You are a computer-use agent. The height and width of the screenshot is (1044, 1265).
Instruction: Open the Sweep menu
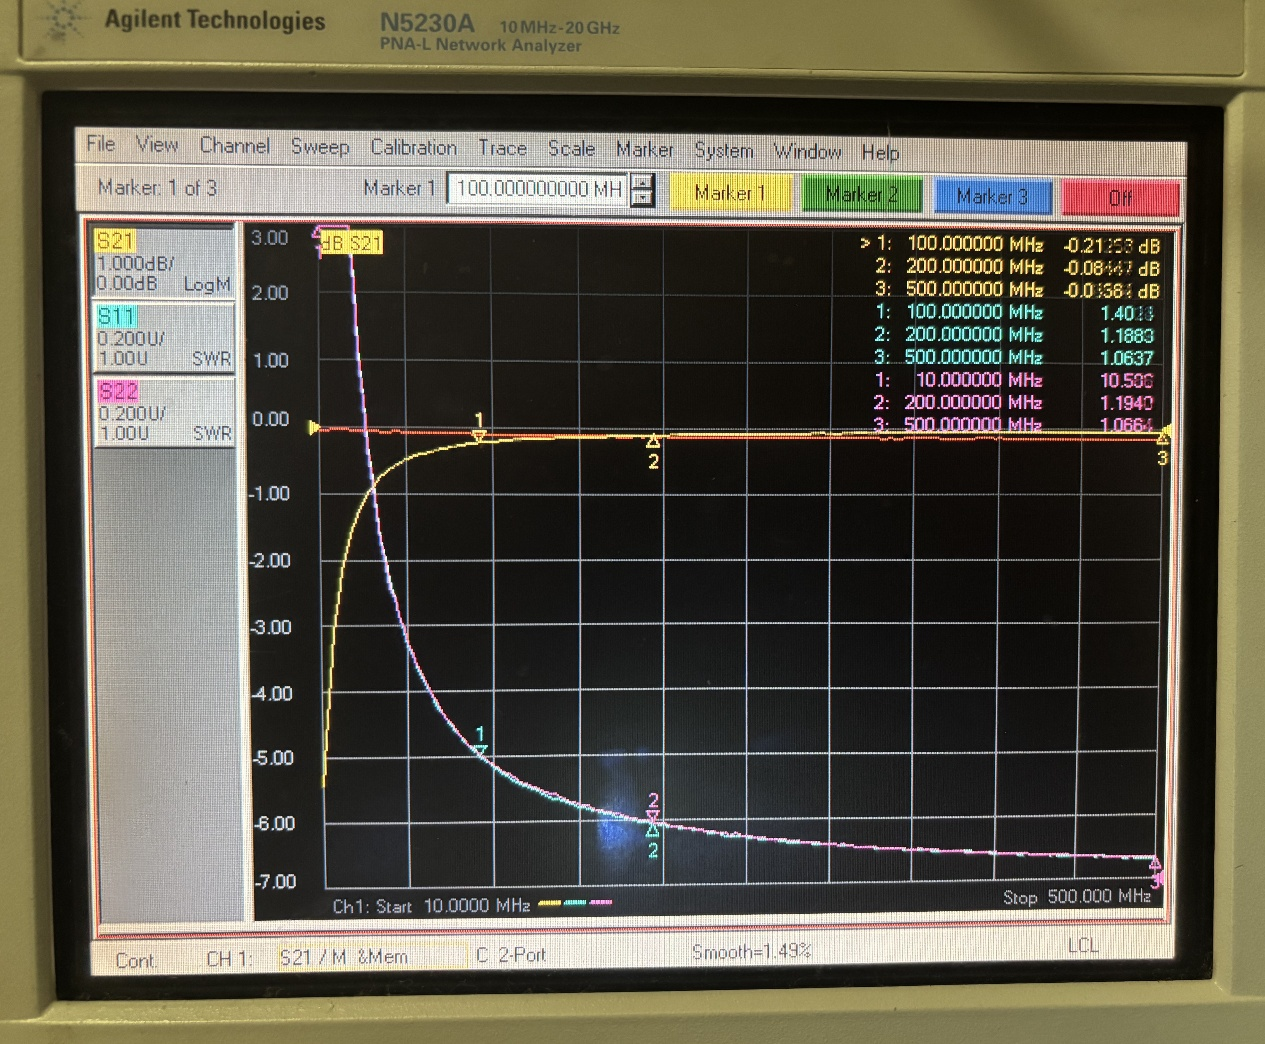[x=320, y=147]
